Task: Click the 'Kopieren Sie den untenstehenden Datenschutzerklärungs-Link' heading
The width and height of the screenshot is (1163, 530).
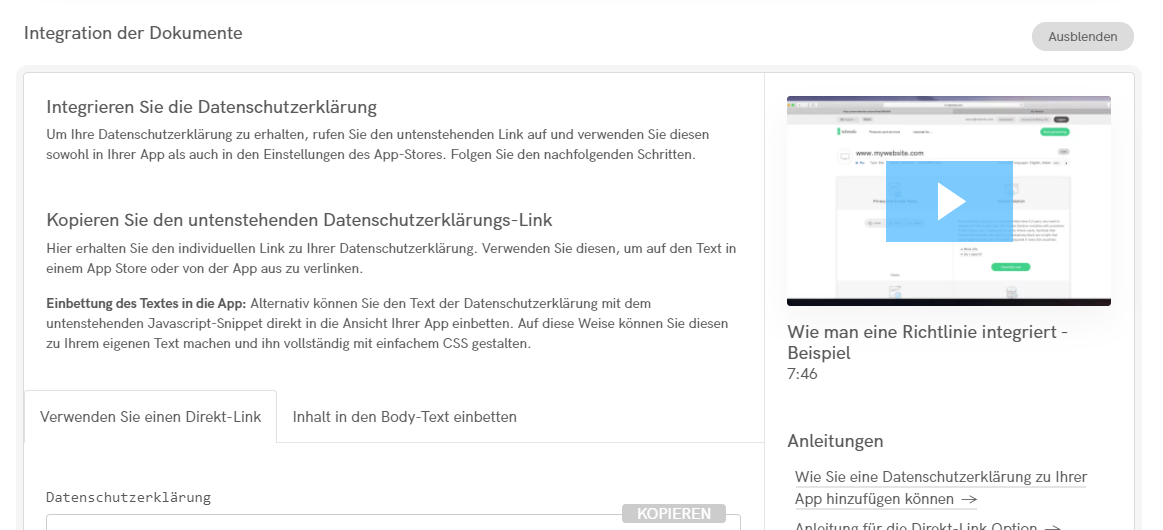Action: pos(299,220)
